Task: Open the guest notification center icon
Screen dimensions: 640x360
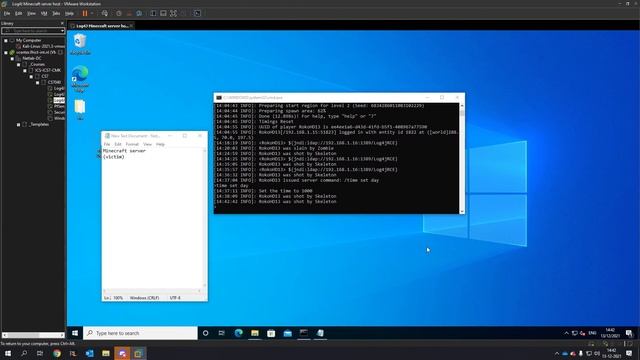Action: [629, 333]
